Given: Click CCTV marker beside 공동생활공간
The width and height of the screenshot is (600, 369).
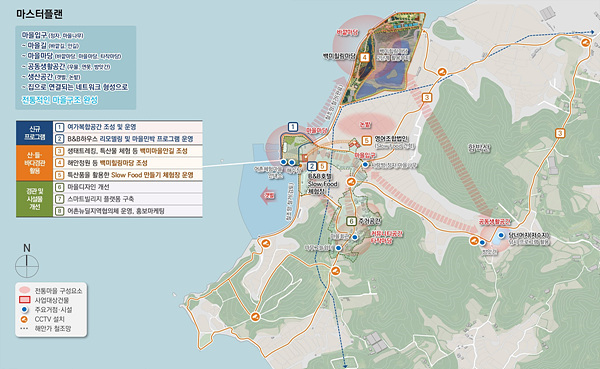Looking at the screenshot, I should (x=474, y=240).
